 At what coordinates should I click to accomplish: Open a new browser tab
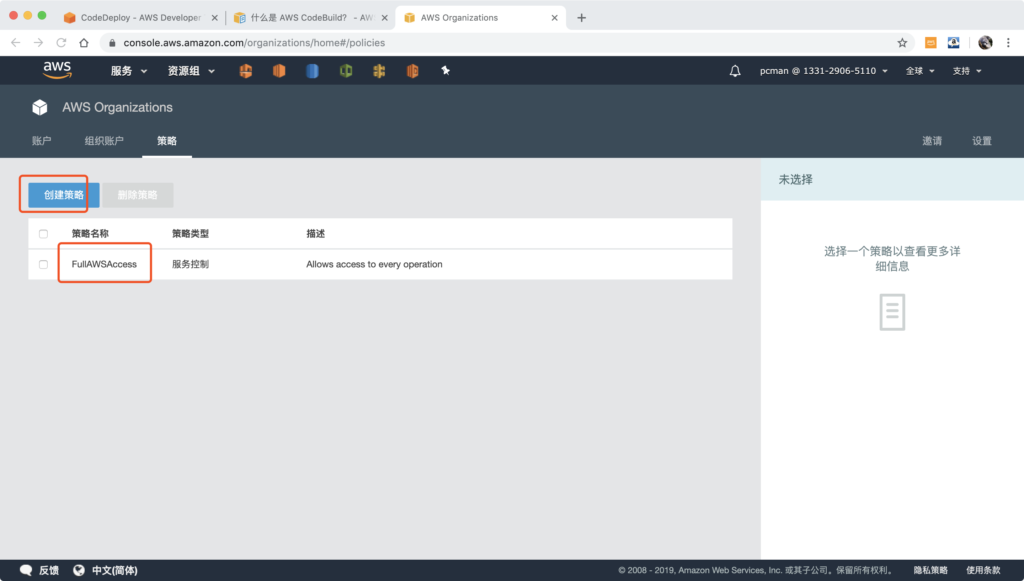click(581, 18)
